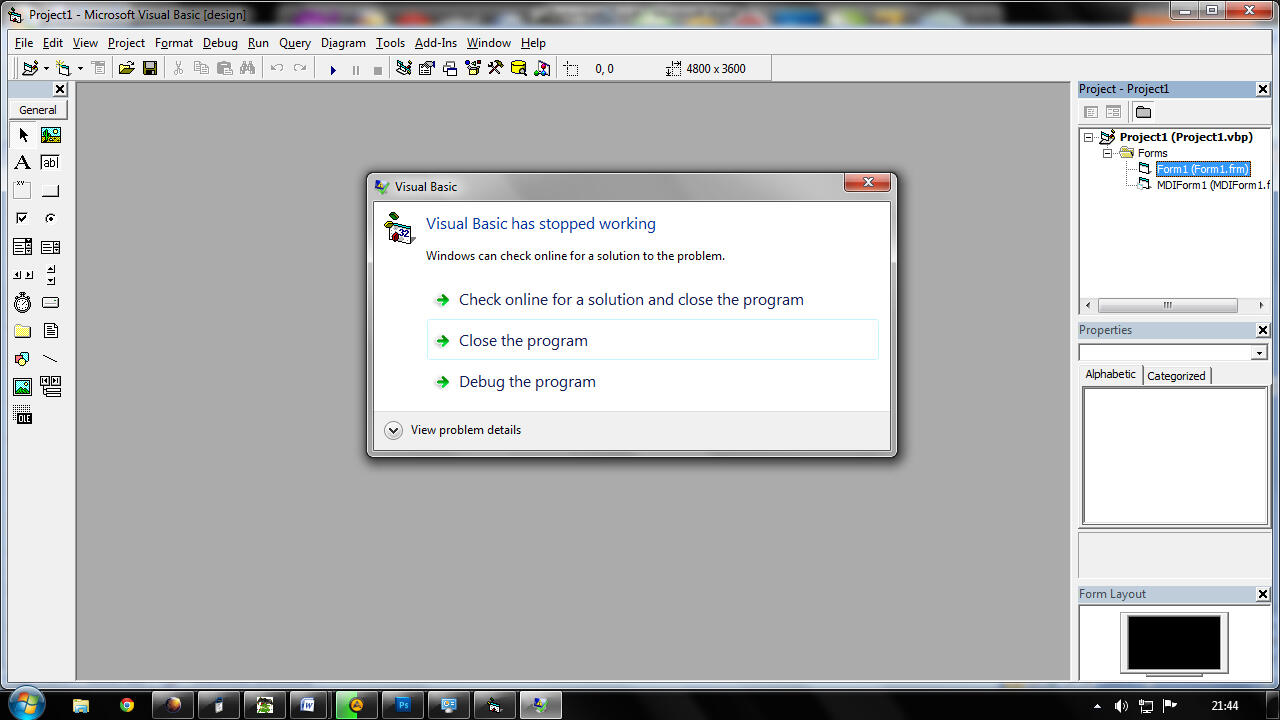Select the HScrollBar control in the toolbox
This screenshot has height=720, width=1280.
coord(23,275)
